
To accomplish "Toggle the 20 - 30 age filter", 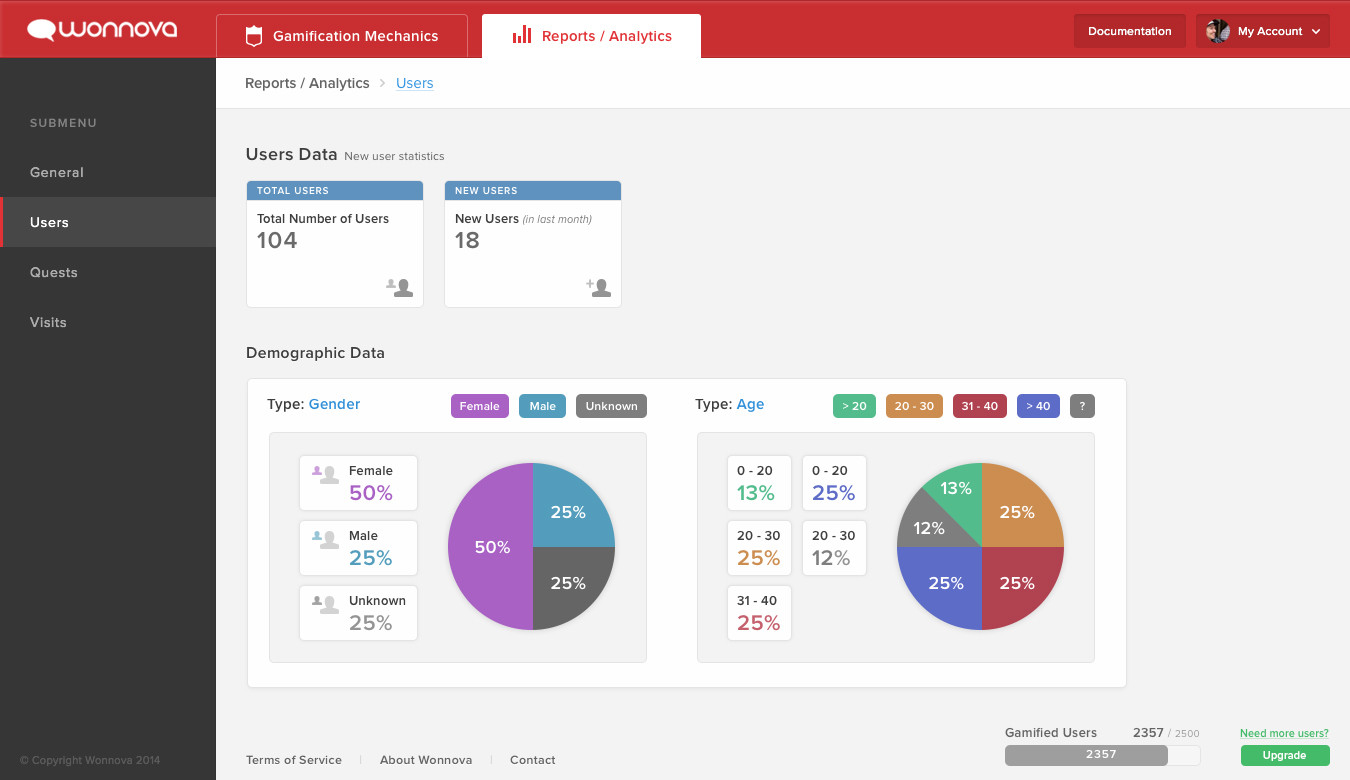I will (914, 406).
